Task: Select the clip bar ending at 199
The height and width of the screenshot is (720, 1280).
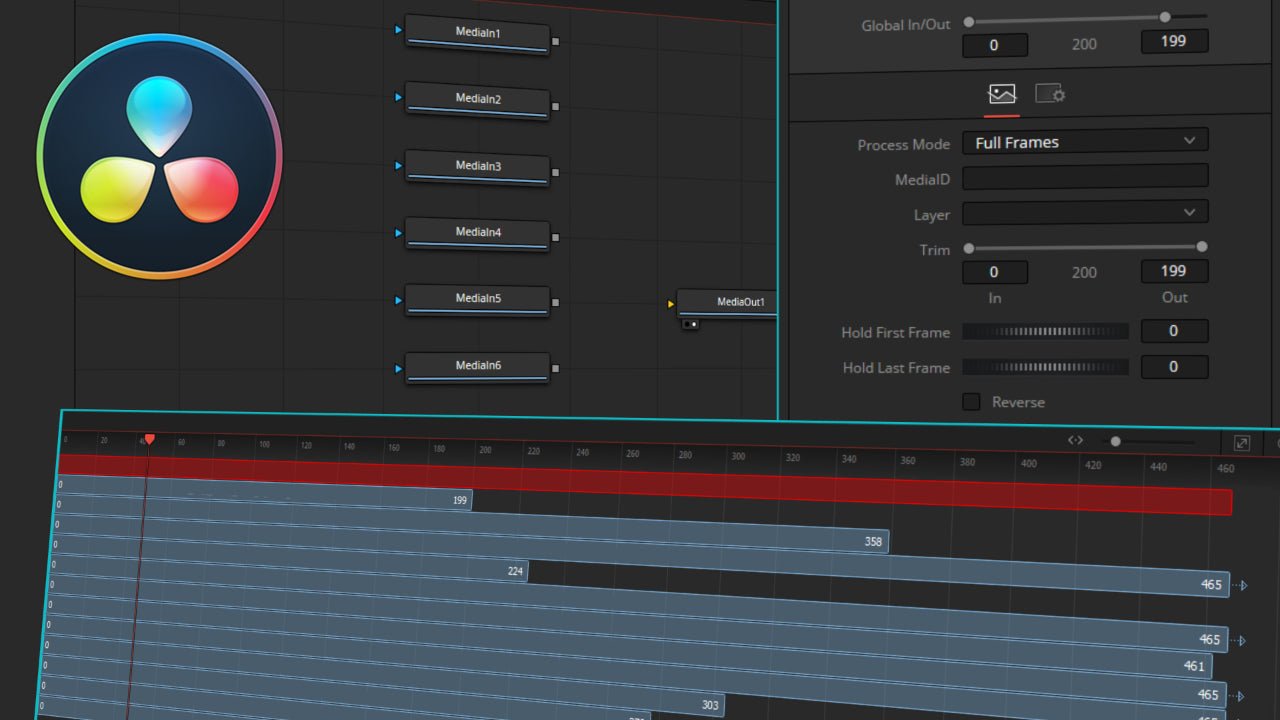Action: (x=264, y=491)
